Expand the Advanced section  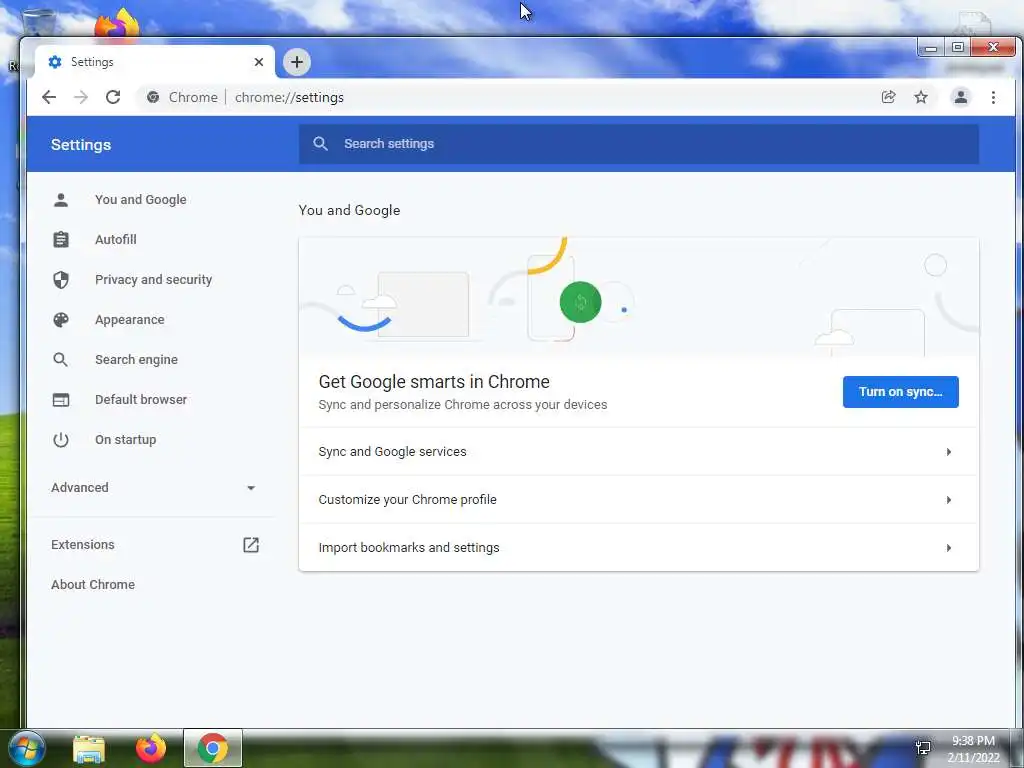tap(152, 488)
